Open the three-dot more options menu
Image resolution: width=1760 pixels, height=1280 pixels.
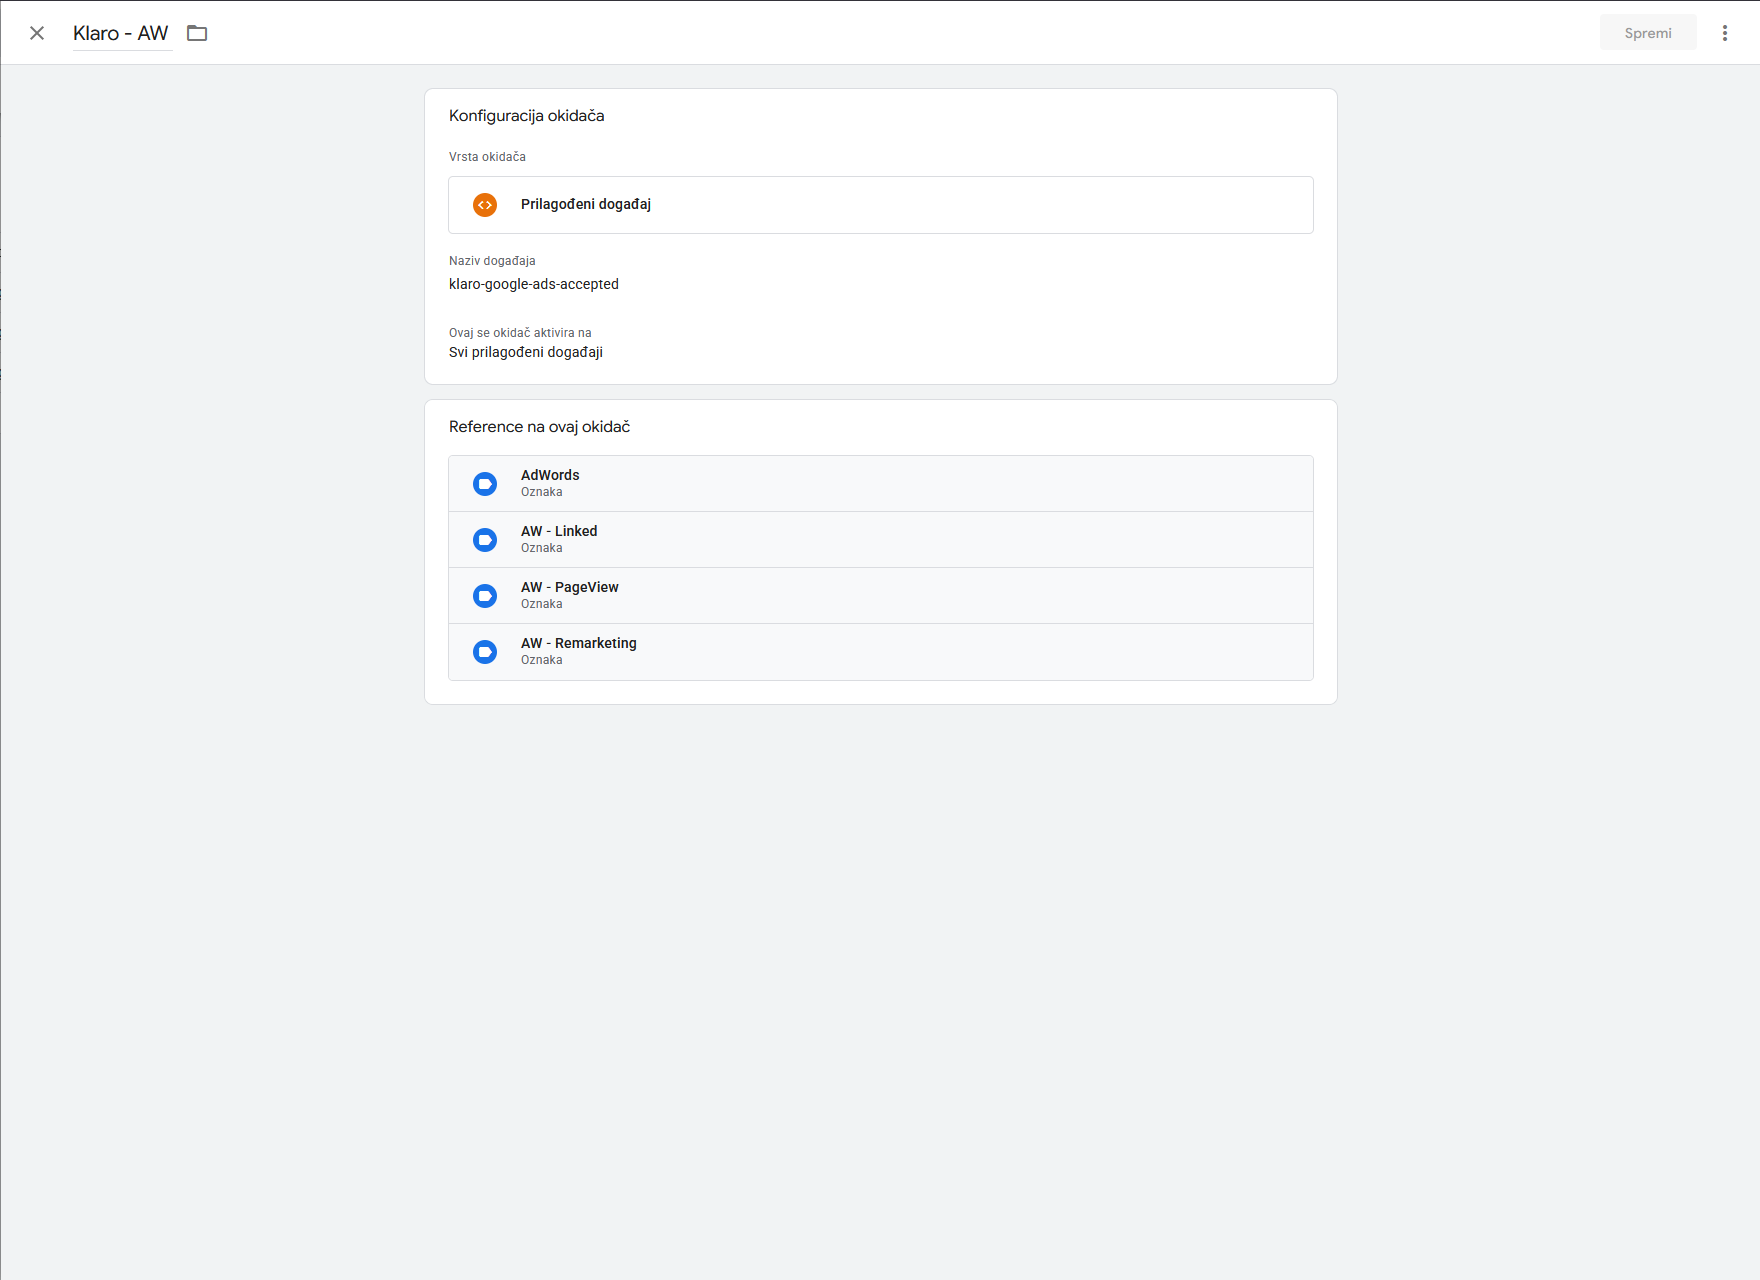tap(1725, 33)
